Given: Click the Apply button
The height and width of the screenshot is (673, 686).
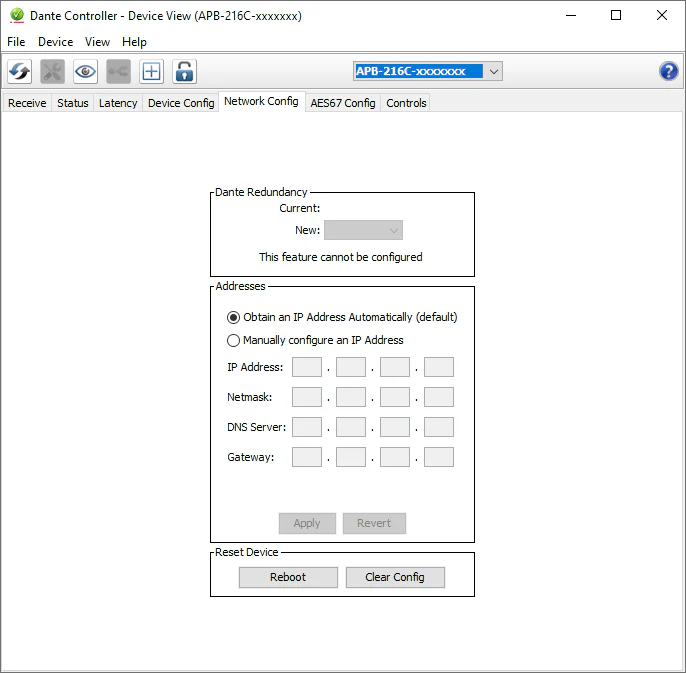Looking at the screenshot, I should coord(307,523).
